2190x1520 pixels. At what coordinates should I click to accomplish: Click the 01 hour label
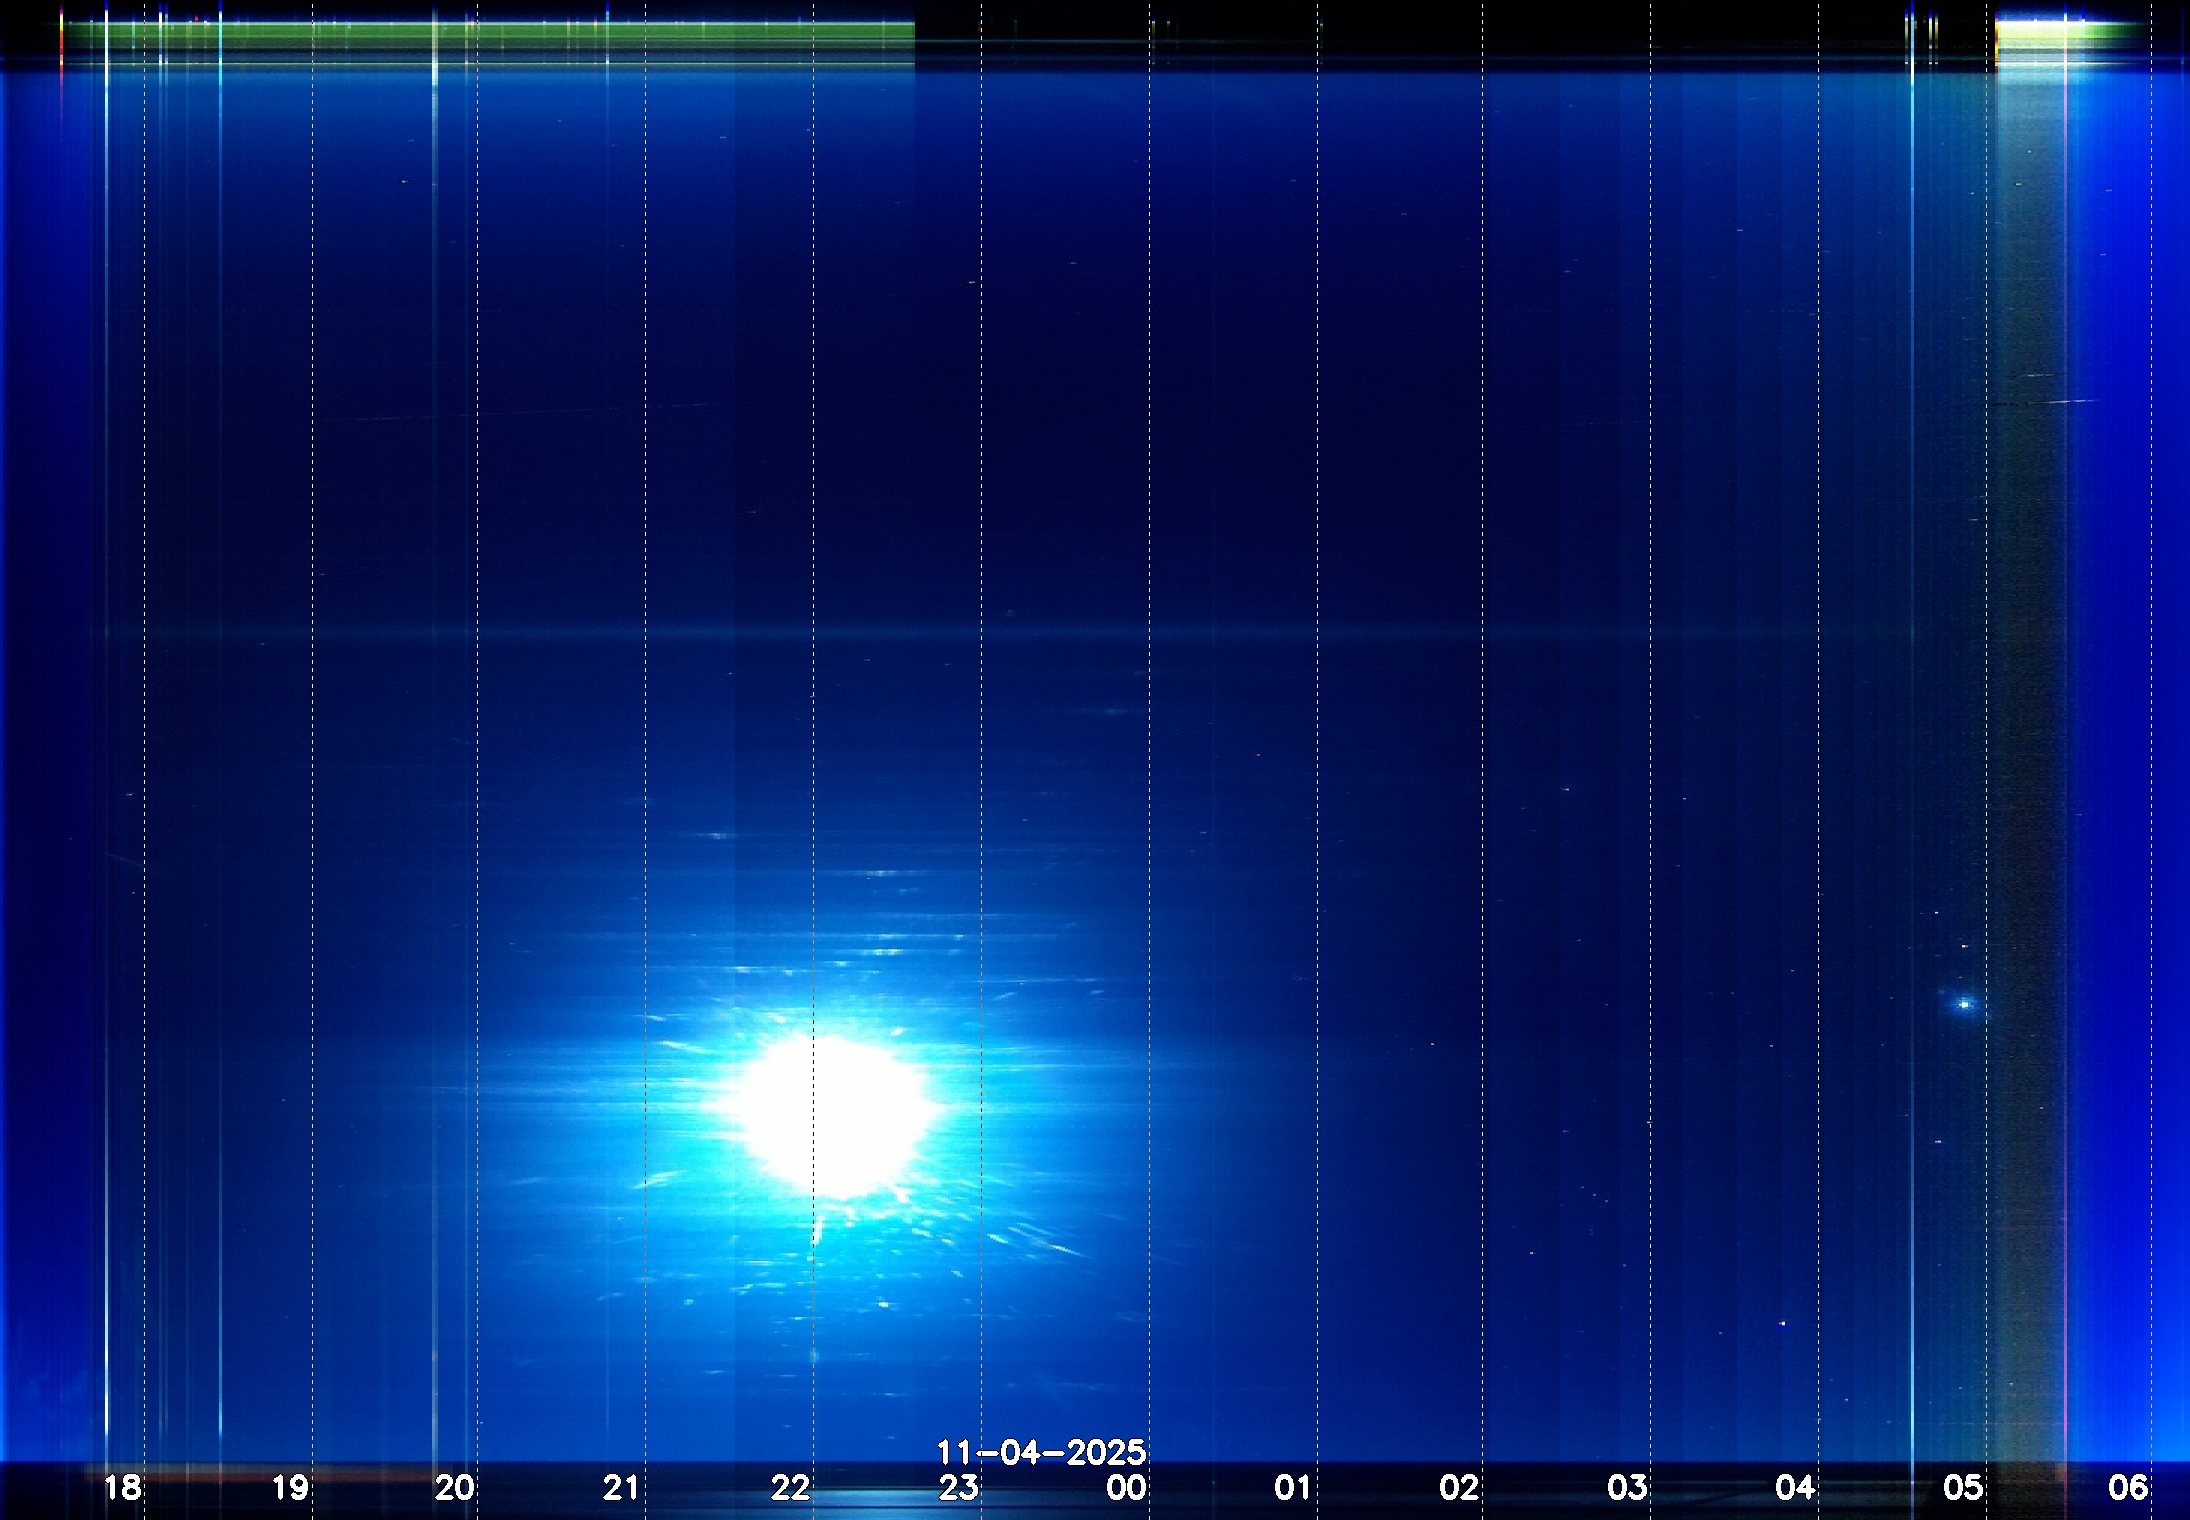point(1292,1488)
